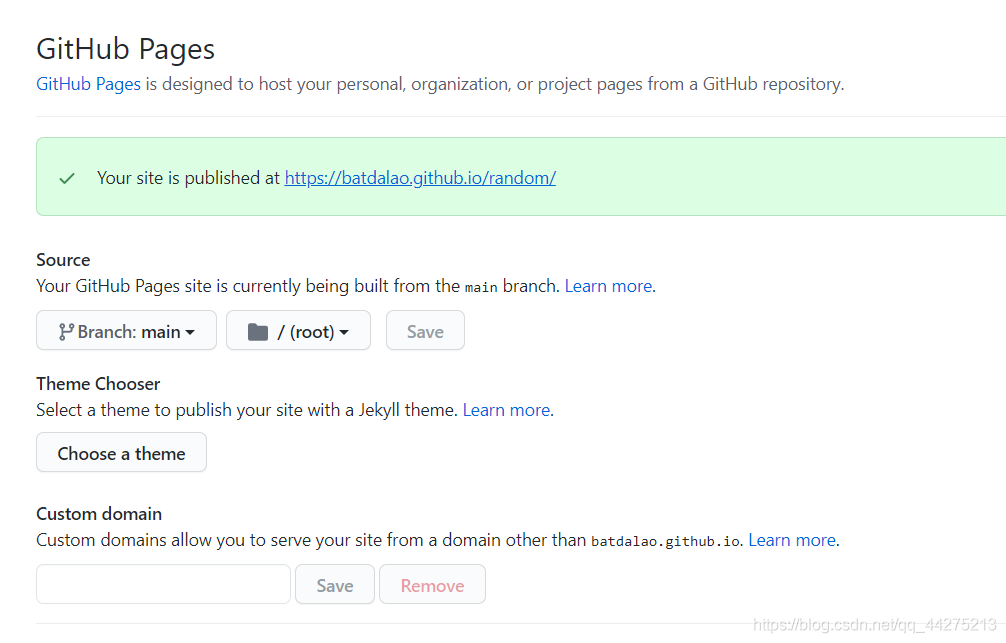
Task: Click the git branch icon
Action: pyautogui.click(x=66, y=332)
